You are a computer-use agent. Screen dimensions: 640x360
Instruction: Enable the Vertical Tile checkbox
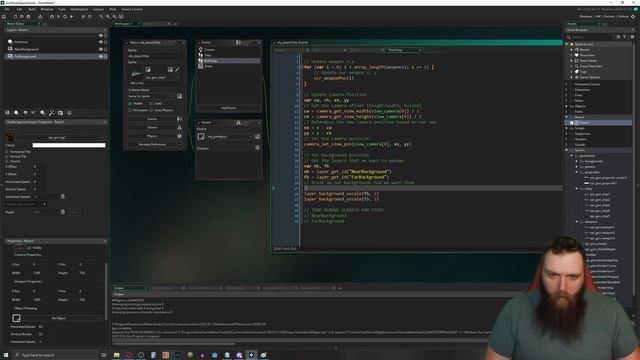[x=7, y=156]
